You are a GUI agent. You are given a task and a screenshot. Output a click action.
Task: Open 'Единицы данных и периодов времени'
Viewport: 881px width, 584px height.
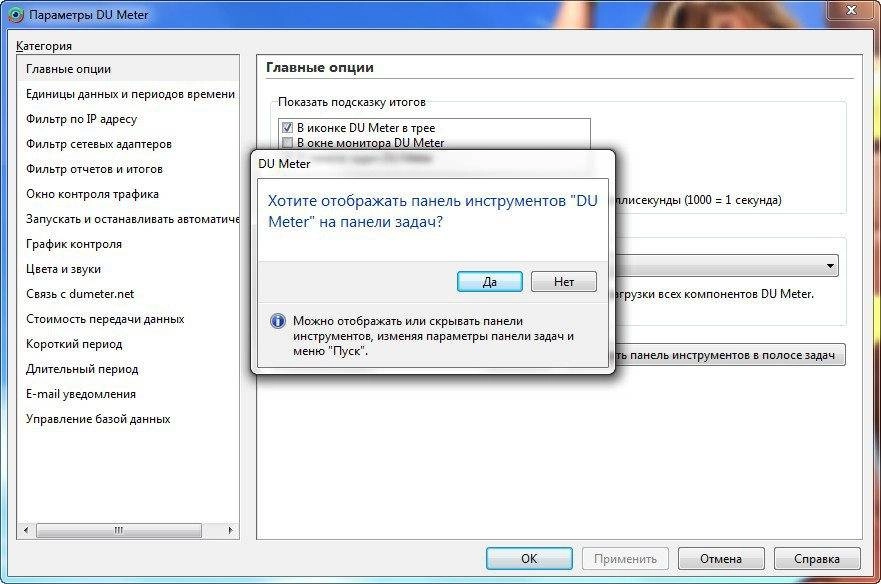click(x=128, y=94)
